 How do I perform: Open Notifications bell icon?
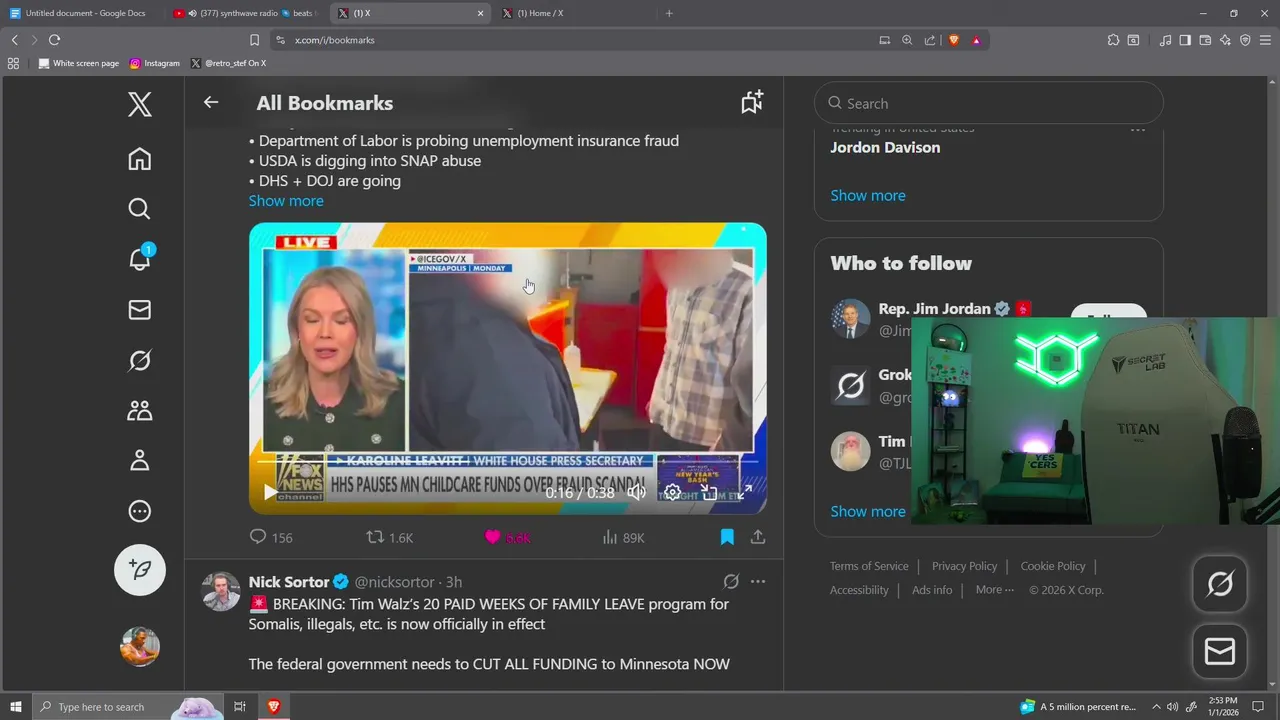click(x=140, y=259)
